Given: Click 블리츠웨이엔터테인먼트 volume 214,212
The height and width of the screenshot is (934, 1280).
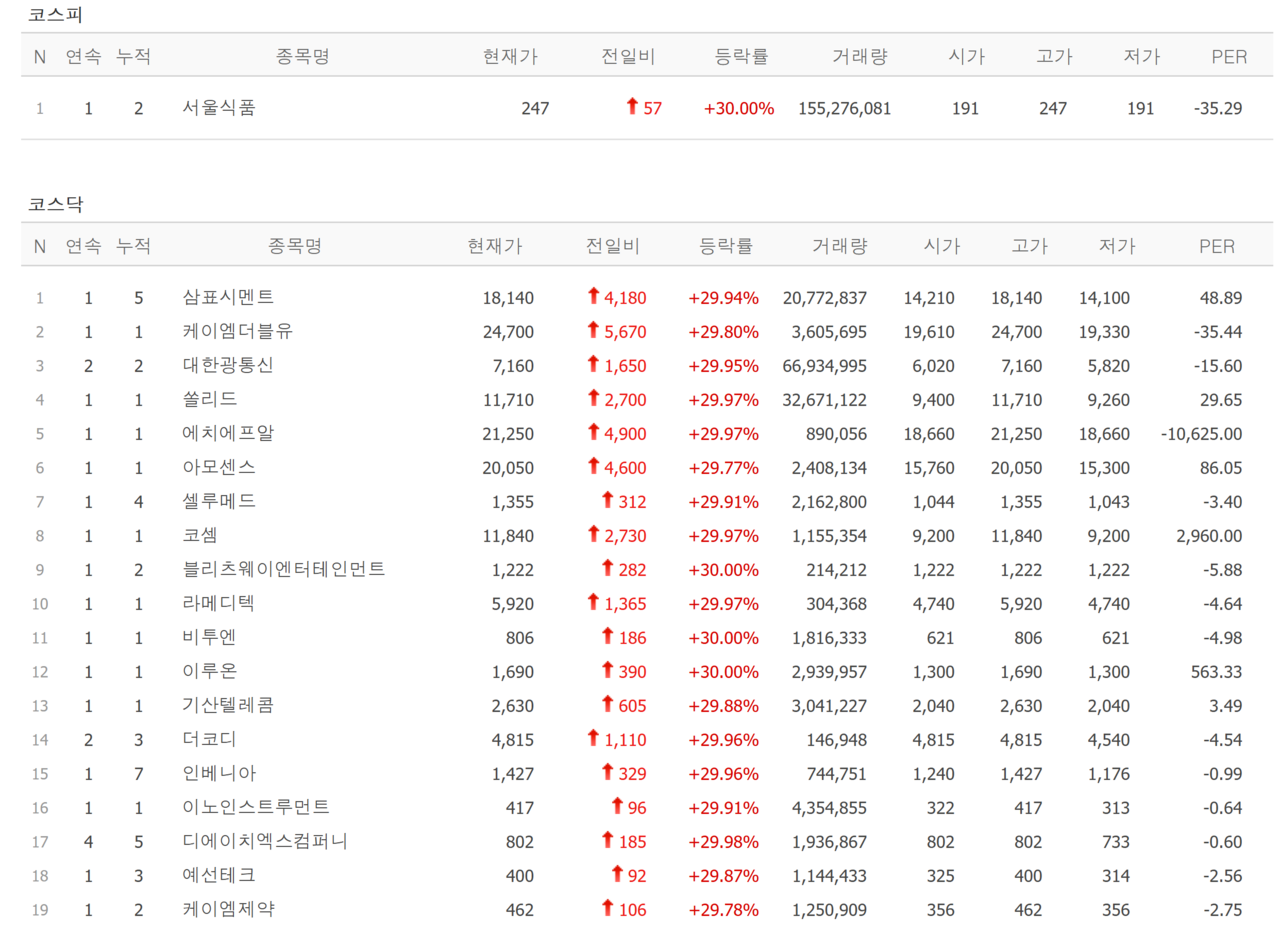Looking at the screenshot, I should (x=838, y=569).
